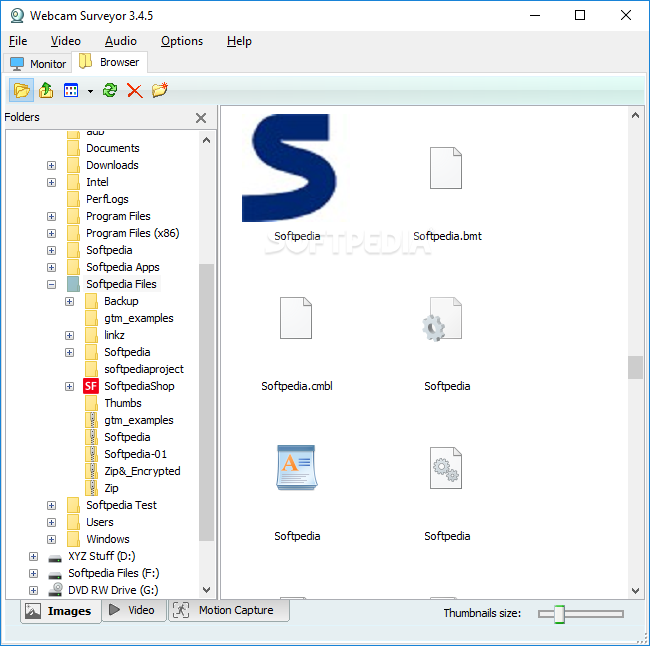Expand the Windows folder
Viewport: 650px width, 646px height.
[x=51, y=539]
